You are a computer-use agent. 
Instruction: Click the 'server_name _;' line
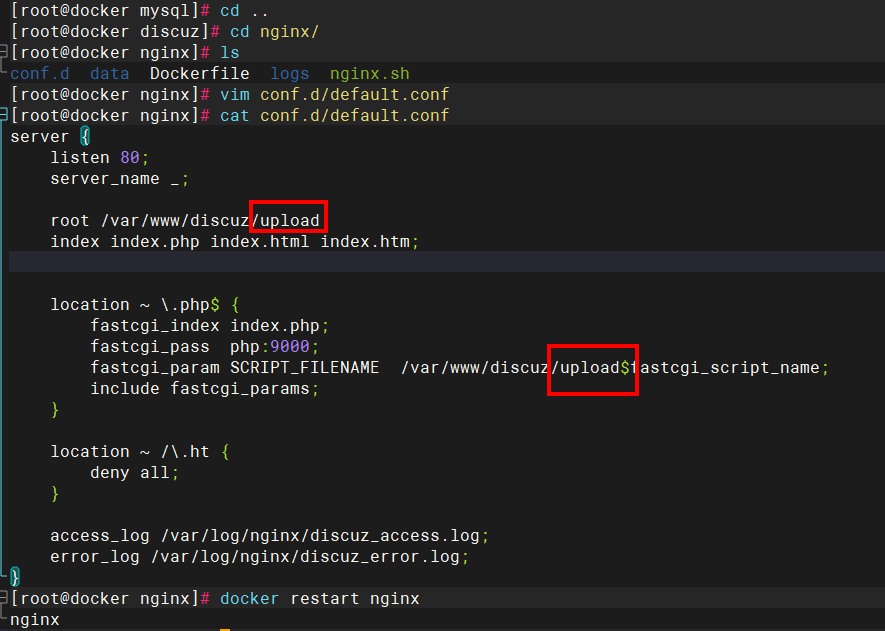[120, 178]
